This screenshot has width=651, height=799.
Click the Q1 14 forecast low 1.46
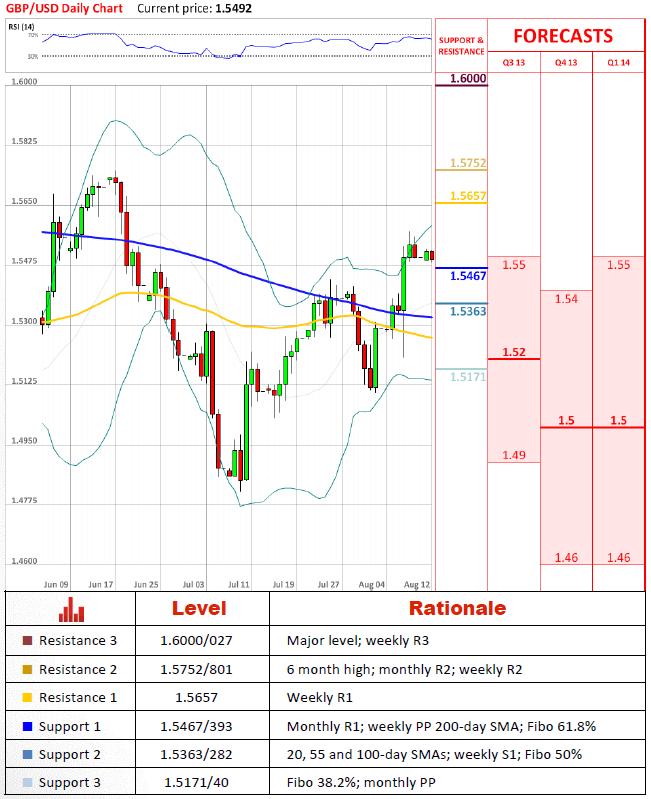[x=618, y=558]
